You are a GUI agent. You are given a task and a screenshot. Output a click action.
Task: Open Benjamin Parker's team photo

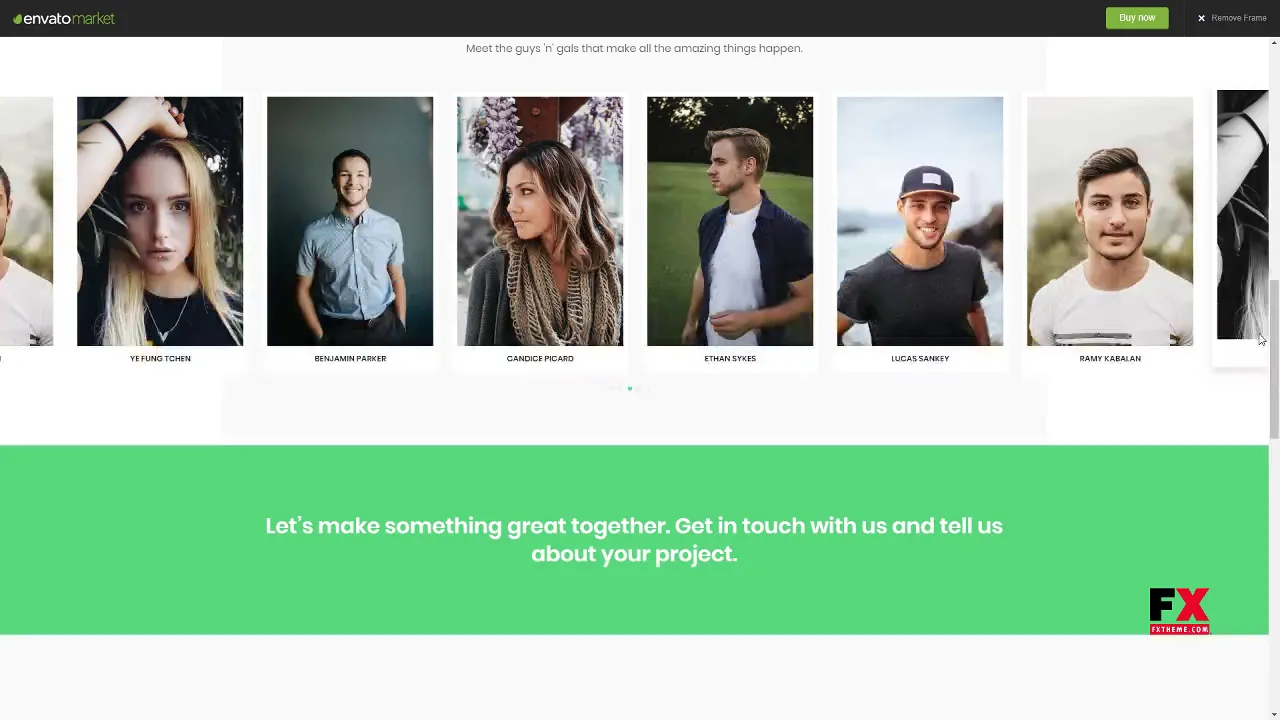[x=350, y=221]
